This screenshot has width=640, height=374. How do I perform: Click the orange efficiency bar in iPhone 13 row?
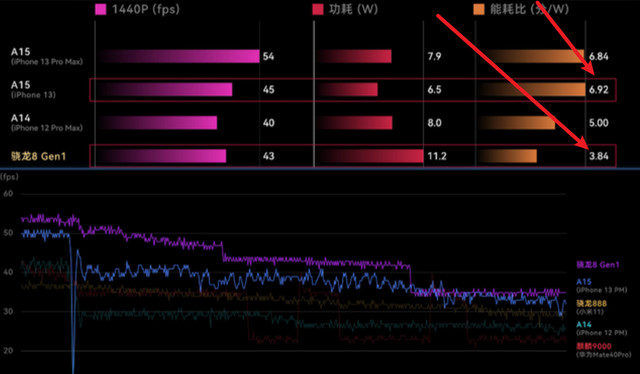click(x=532, y=89)
